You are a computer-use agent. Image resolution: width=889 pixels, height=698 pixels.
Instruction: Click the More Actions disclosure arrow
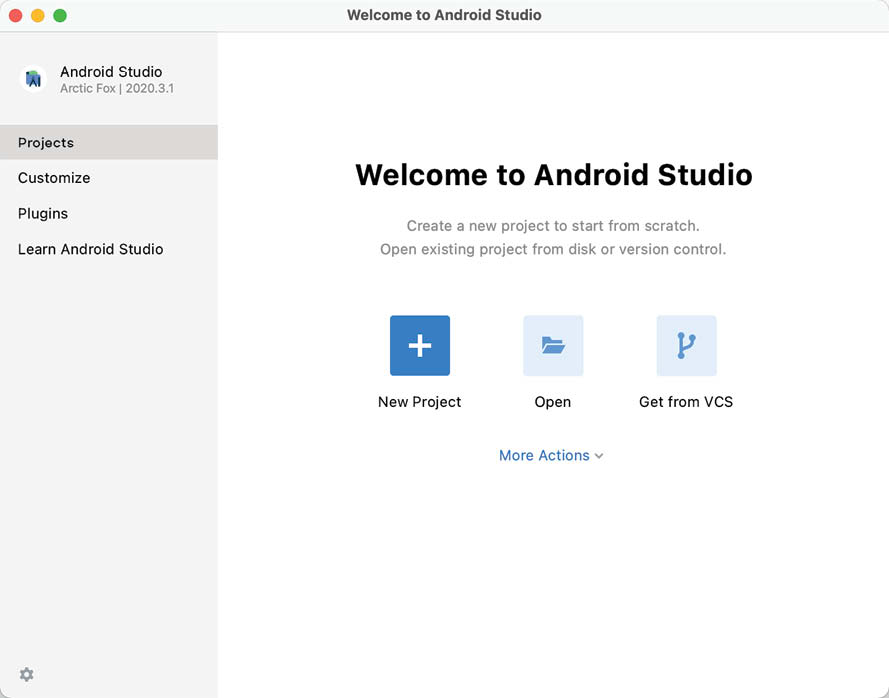point(599,456)
